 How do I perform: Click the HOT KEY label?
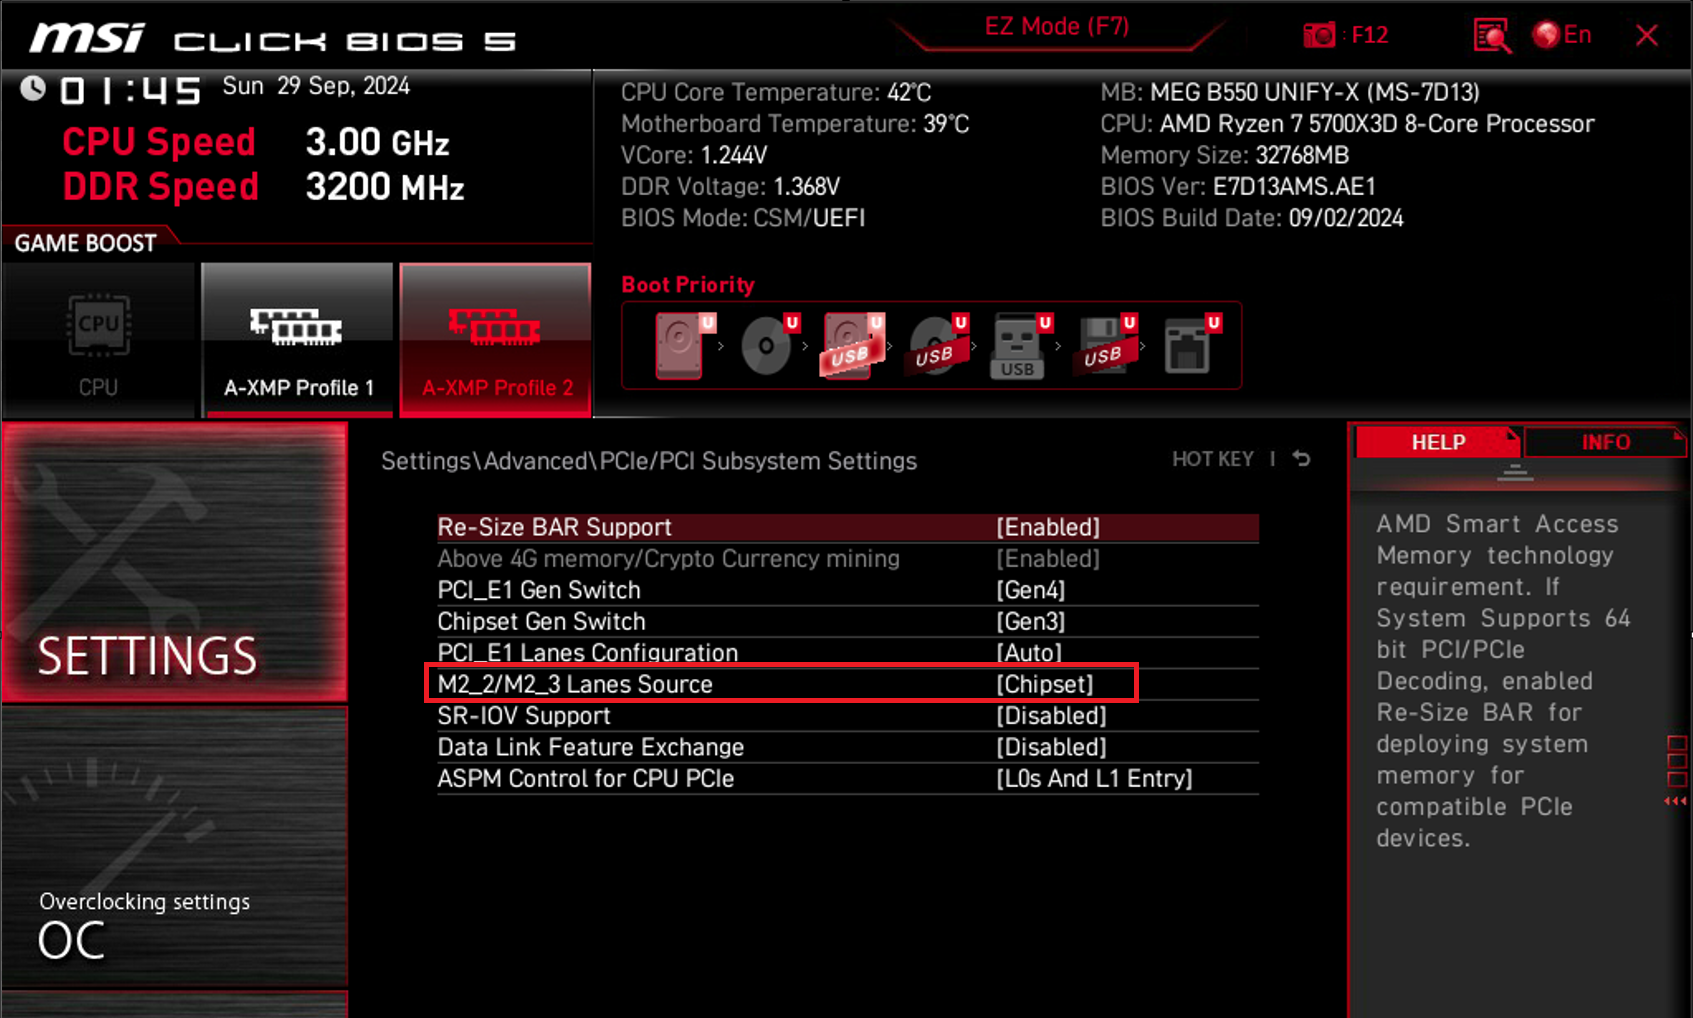click(1212, 459)
